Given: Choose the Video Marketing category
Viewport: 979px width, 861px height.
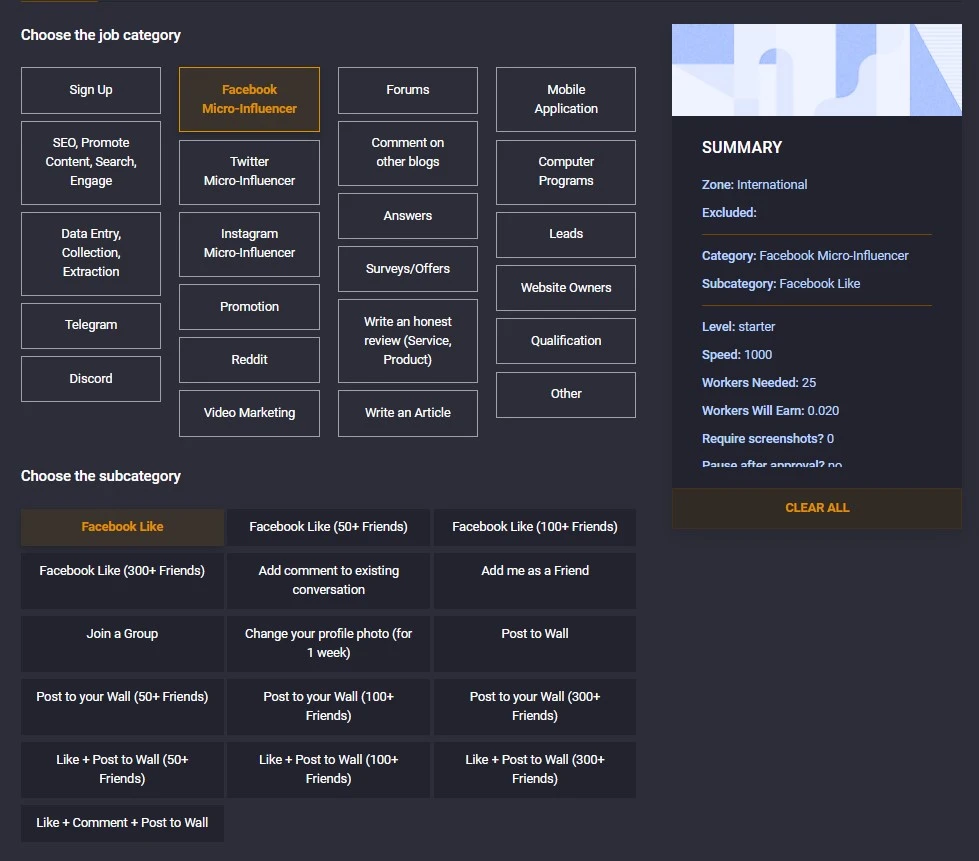Looking at the screenshot, I should pos(249,413).
